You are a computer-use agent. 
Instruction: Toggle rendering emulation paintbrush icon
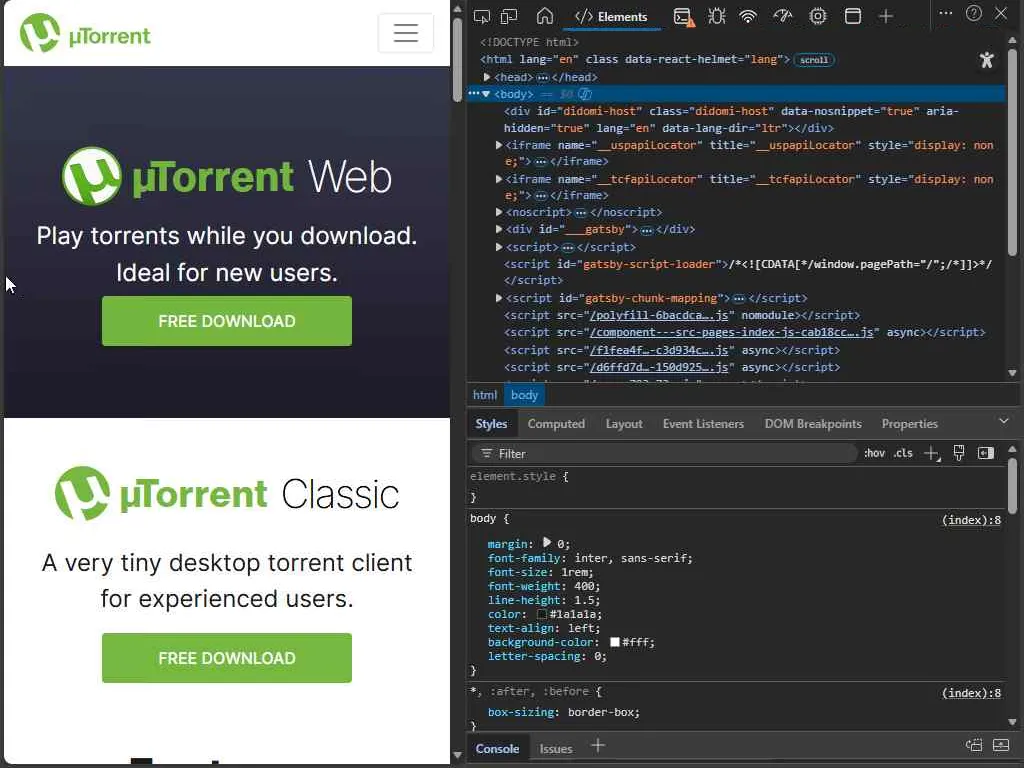pyautogui.click(x=959, y=453)
